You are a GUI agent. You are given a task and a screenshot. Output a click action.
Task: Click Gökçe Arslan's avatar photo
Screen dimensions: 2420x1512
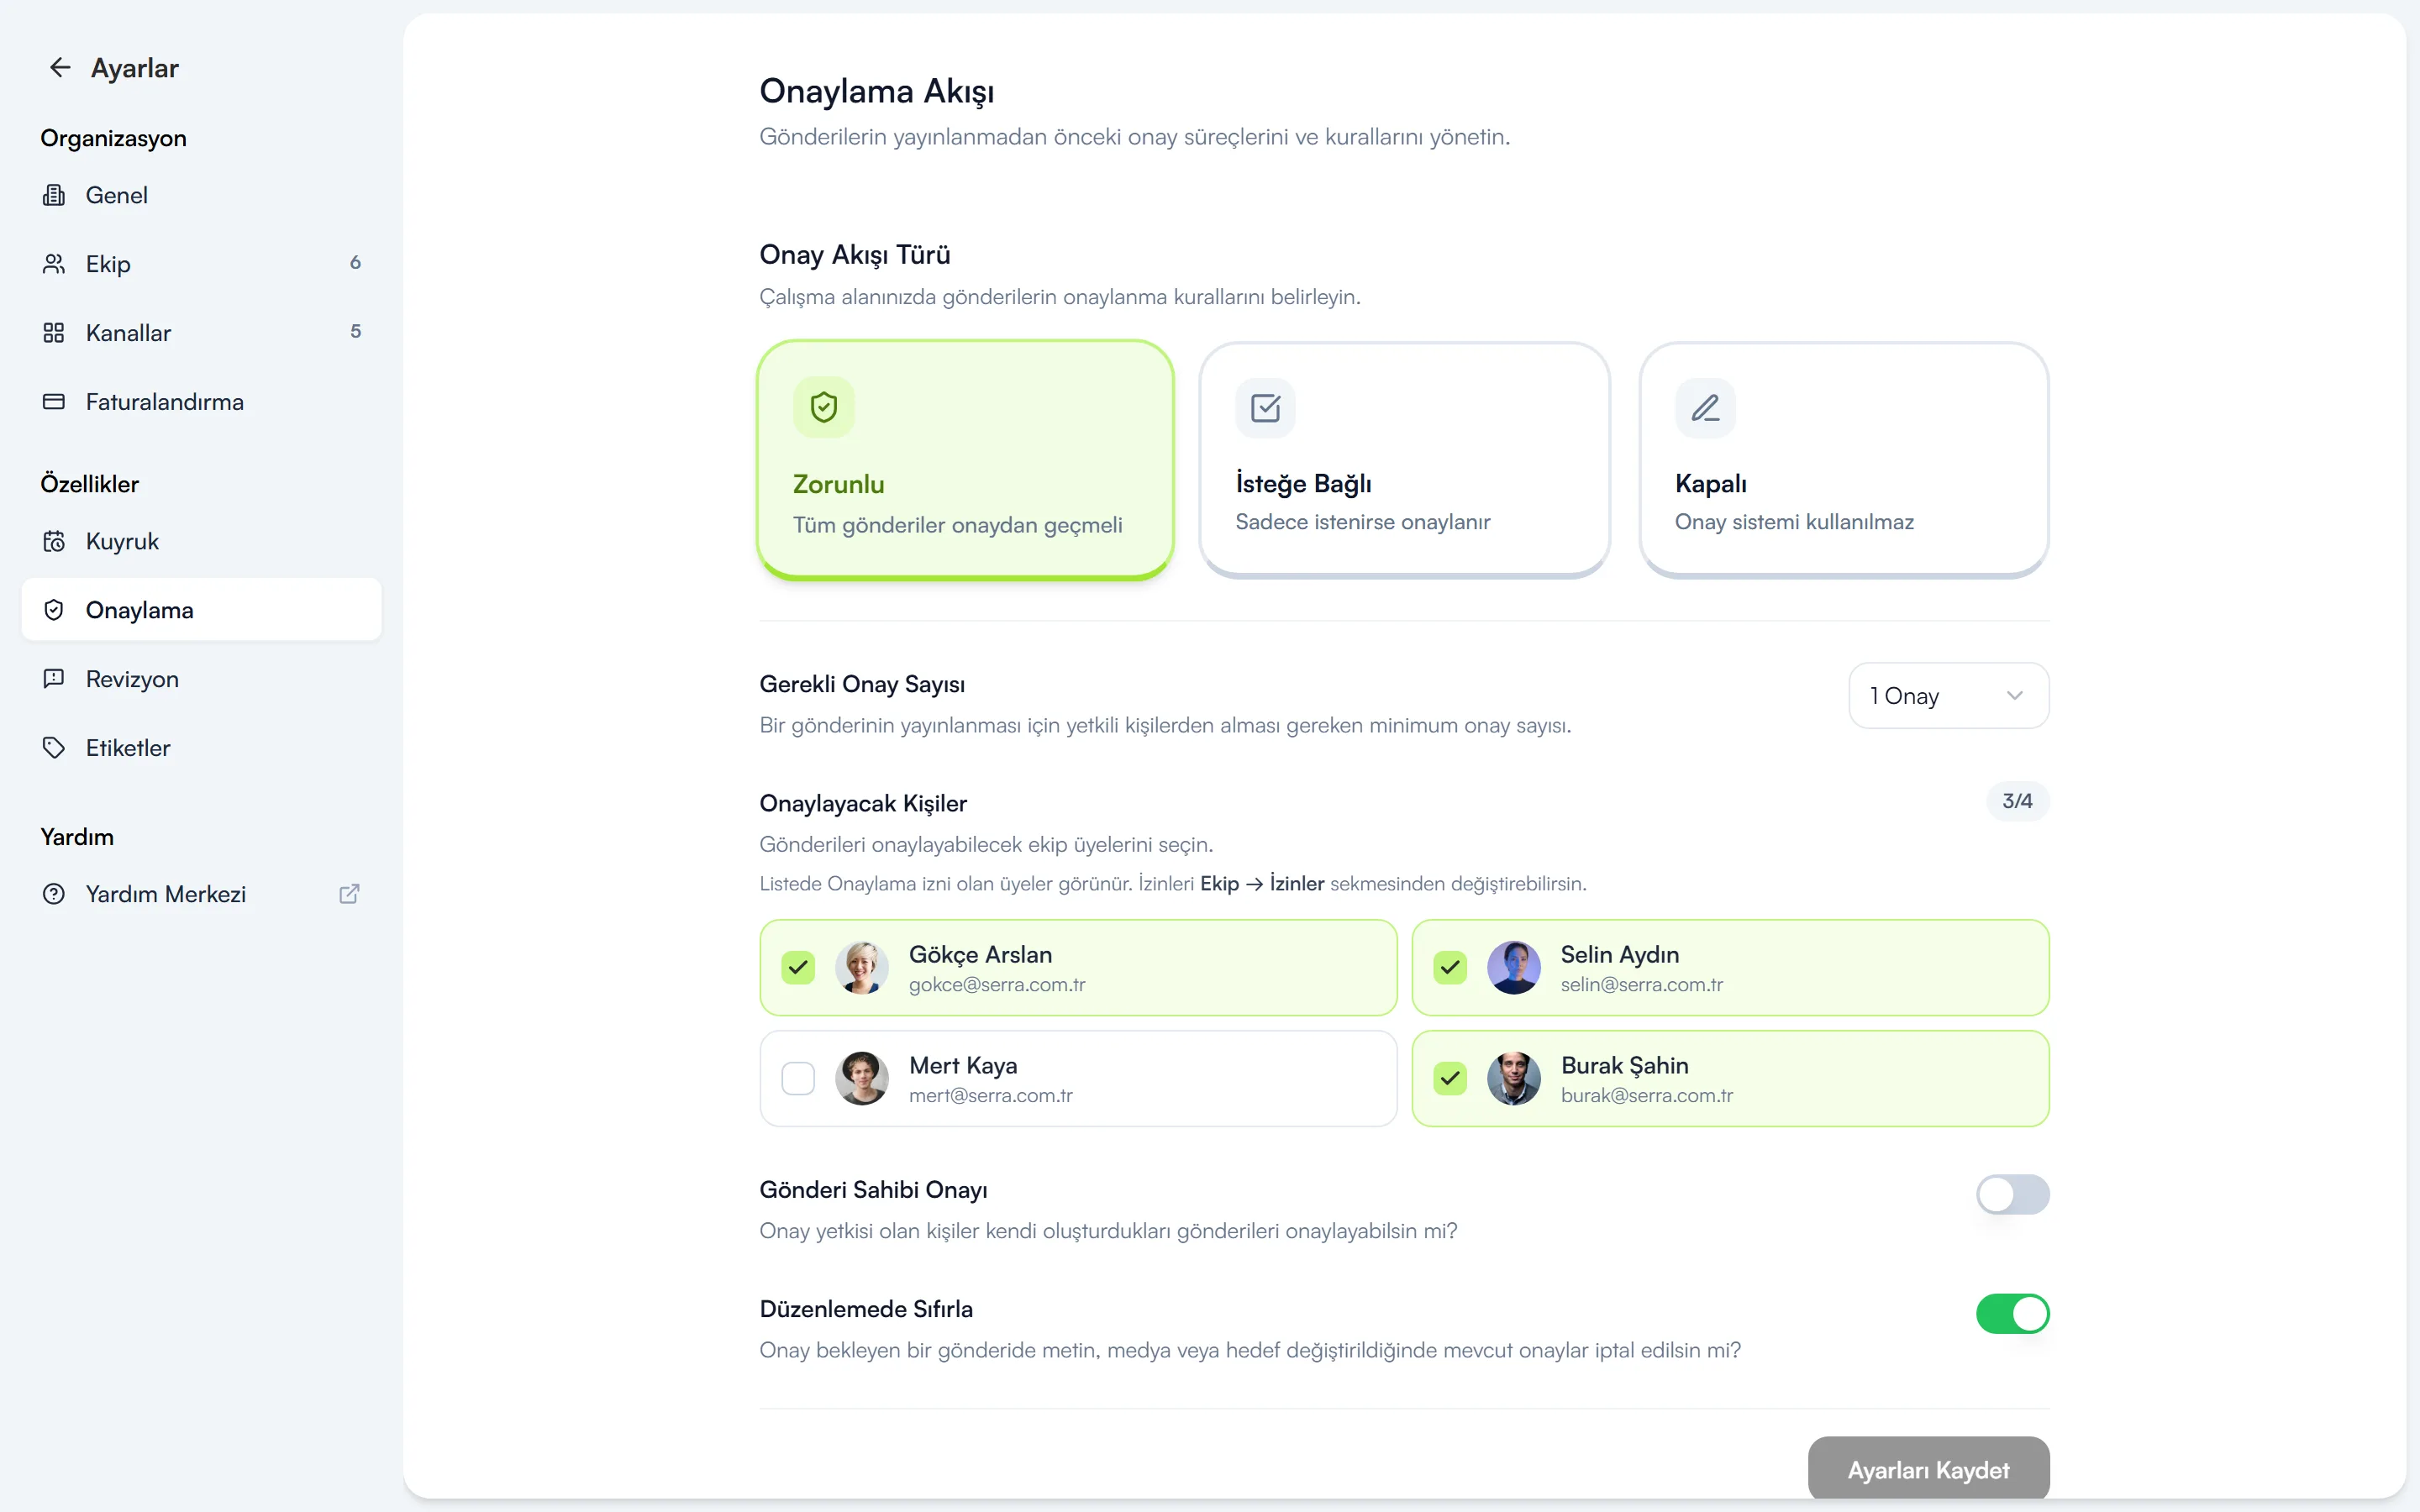[x=862, y=967]
